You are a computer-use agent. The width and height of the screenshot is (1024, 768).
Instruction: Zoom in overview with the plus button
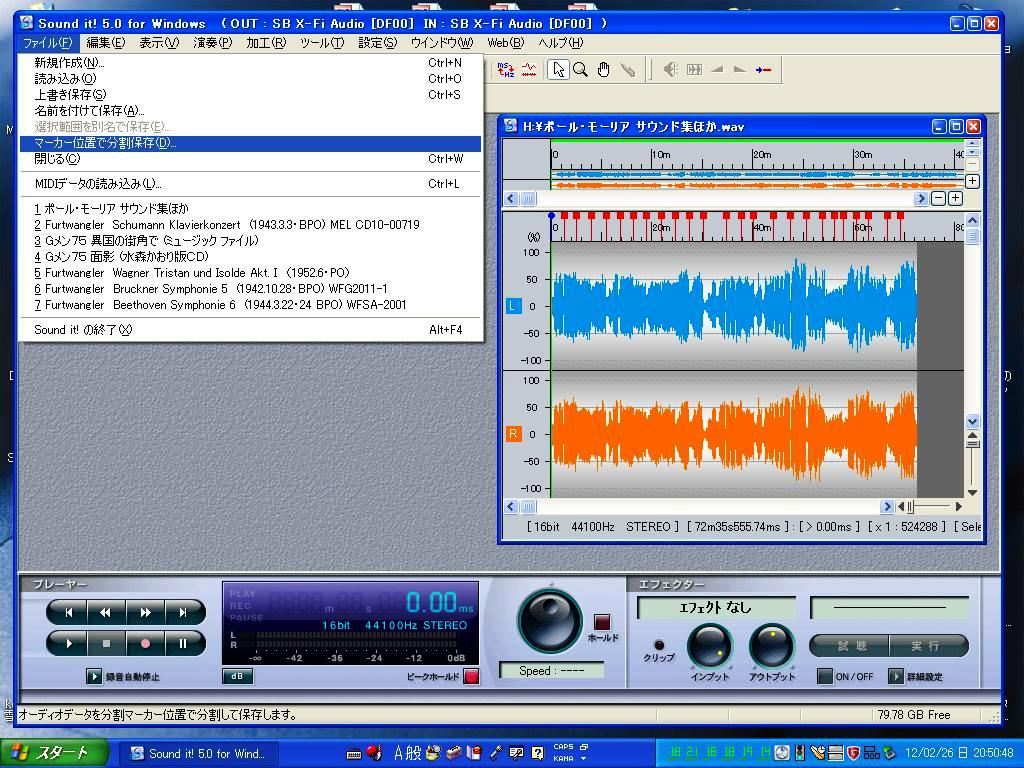[x=955, y=198]
